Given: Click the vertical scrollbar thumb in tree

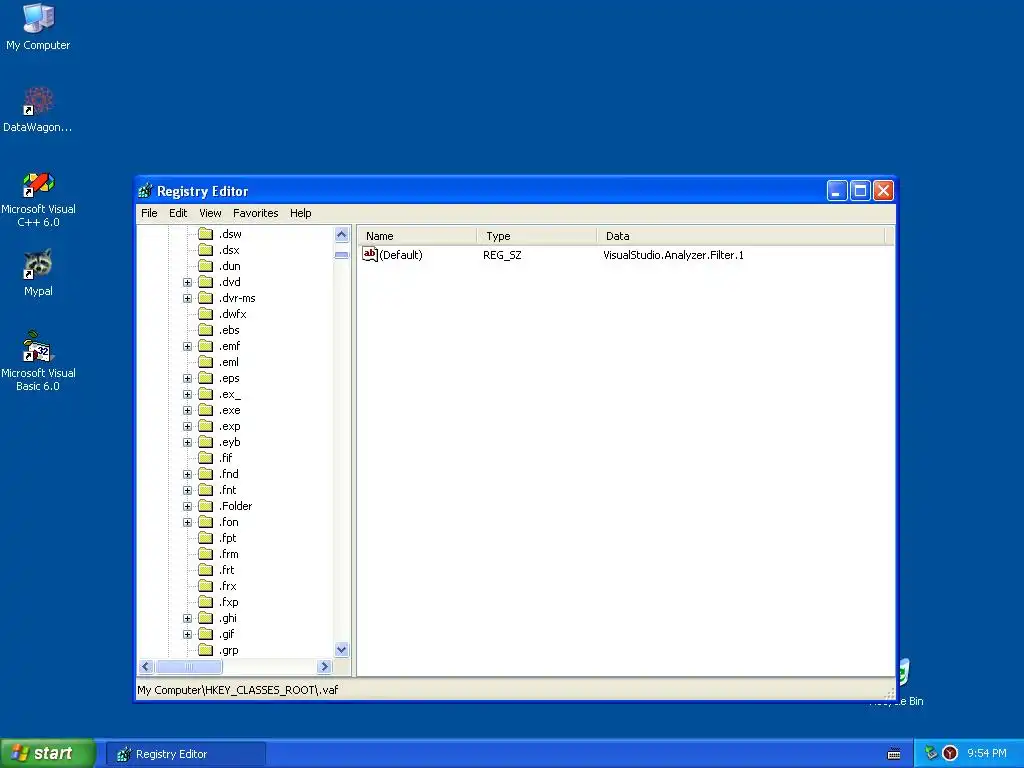Looking at the screenshot, I should tap(342, 255).
